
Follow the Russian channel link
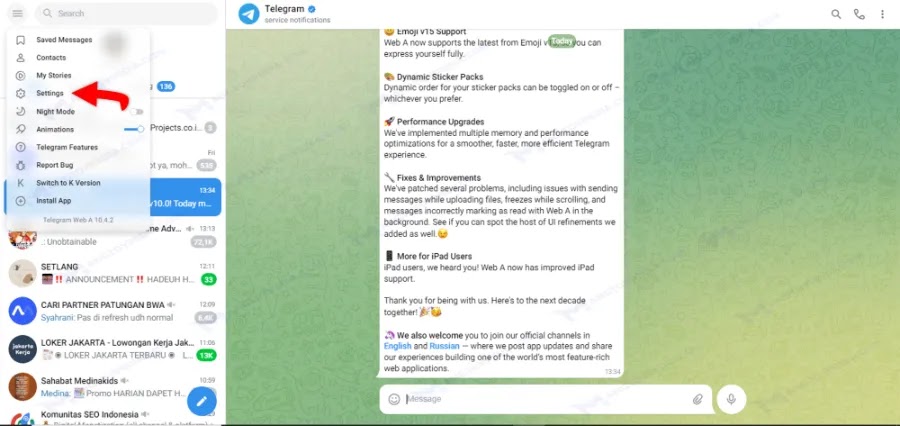(444, 346)
